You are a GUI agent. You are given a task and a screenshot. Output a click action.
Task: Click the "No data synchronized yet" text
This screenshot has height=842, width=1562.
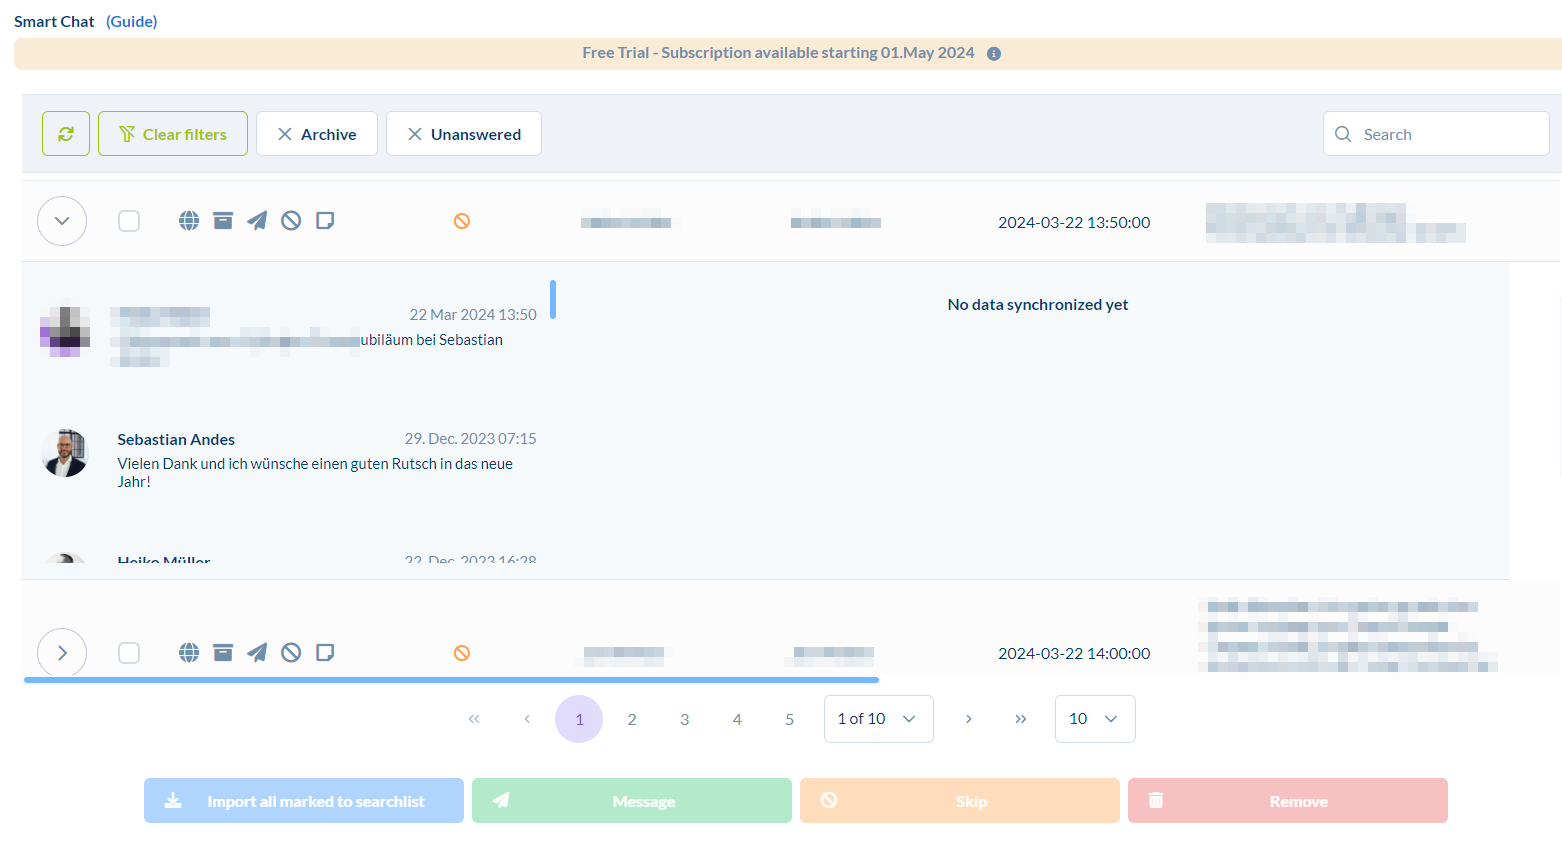click(1038, 305)
